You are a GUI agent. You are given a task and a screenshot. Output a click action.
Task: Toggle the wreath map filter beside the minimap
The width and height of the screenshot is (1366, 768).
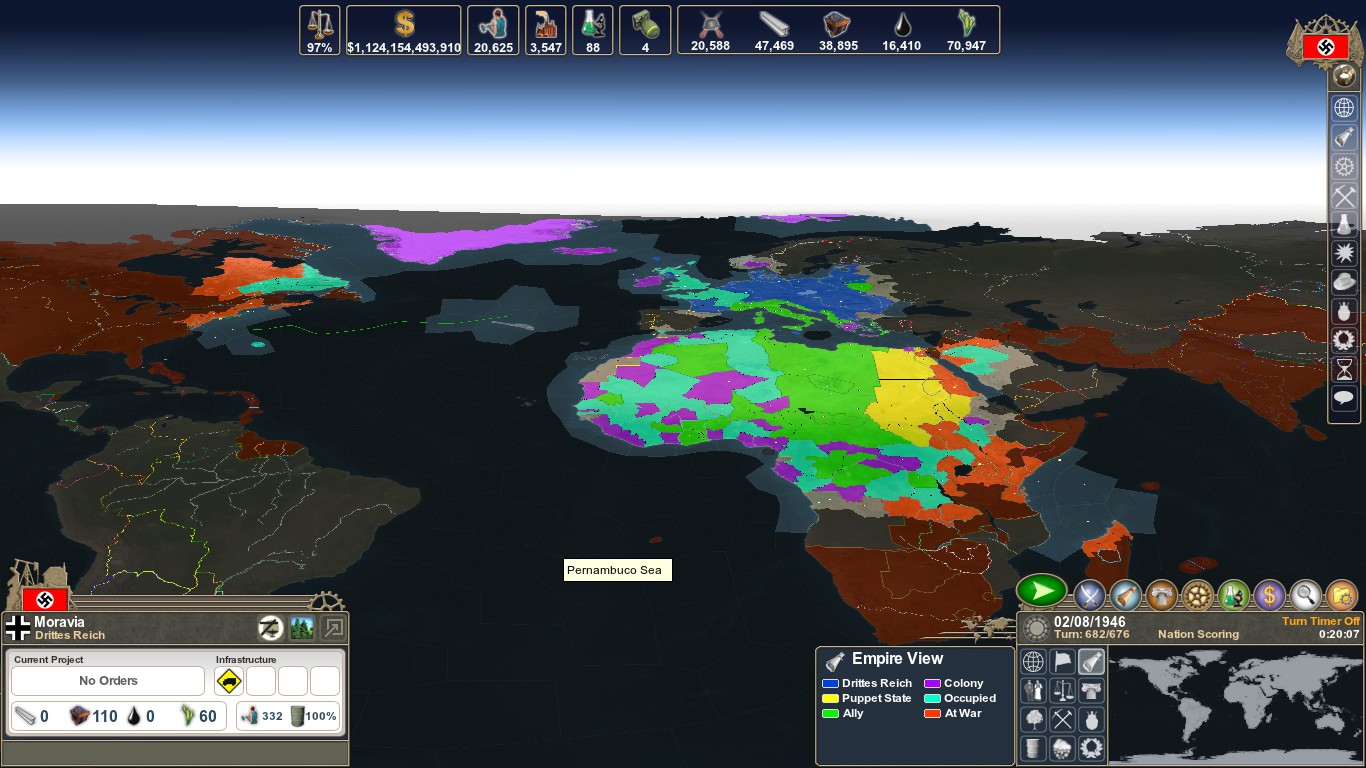(1091, 748)
